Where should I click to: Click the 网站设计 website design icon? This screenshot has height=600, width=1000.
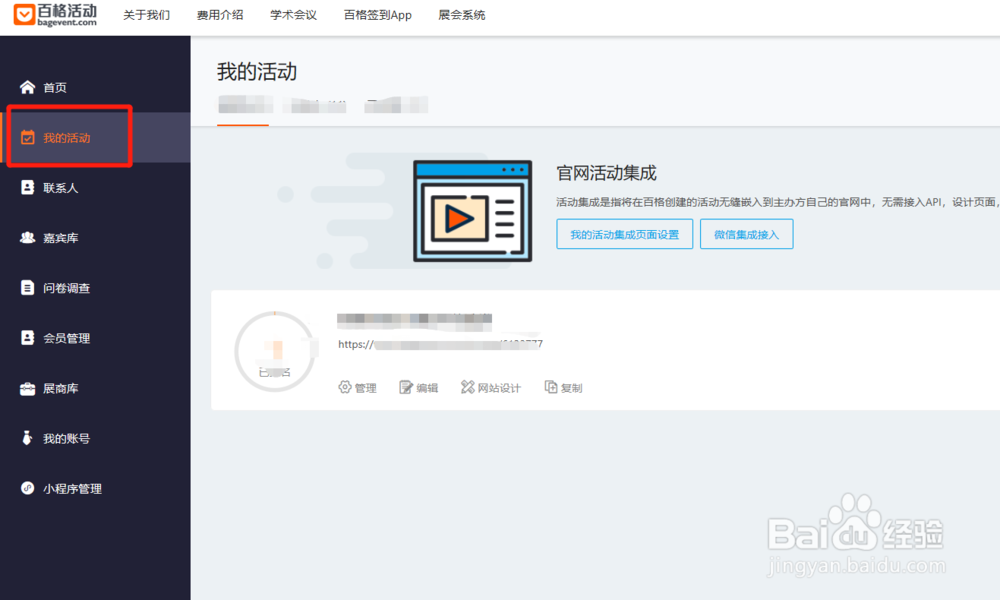(466, 387)
